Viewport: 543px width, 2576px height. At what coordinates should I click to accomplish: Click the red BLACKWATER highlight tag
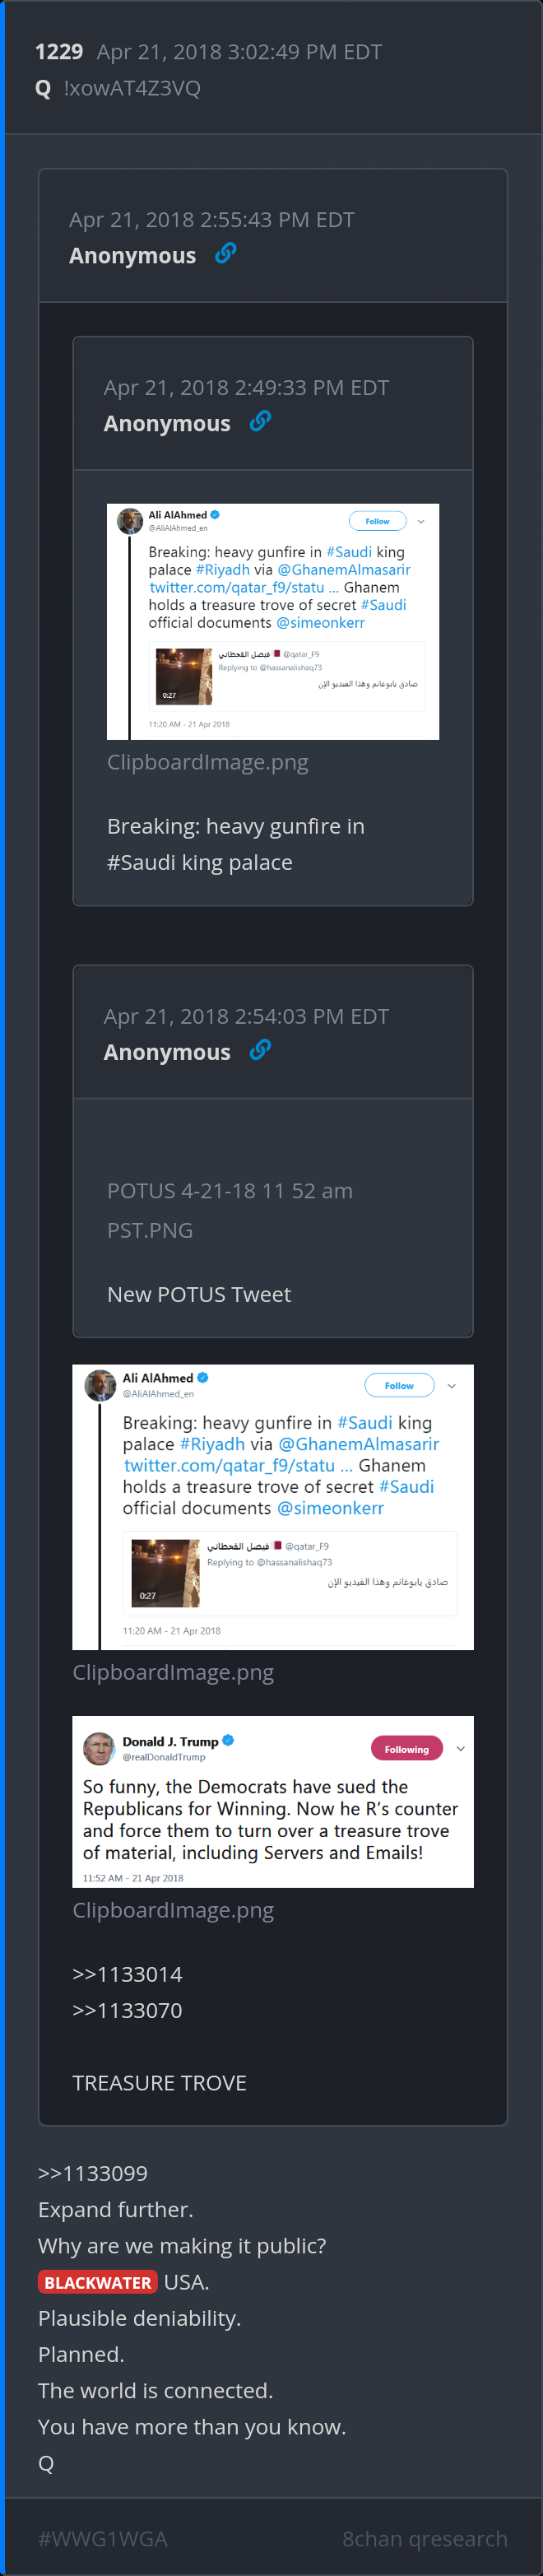[x=97, y=2282]
